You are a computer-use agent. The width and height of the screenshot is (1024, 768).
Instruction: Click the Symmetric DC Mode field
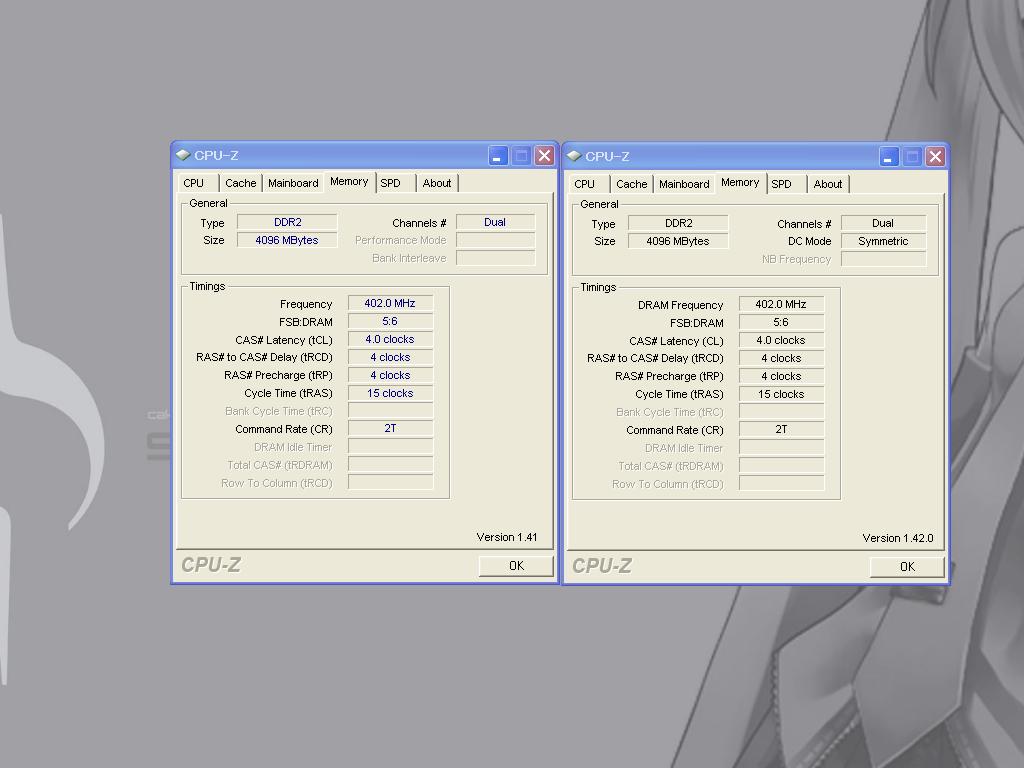884,242
